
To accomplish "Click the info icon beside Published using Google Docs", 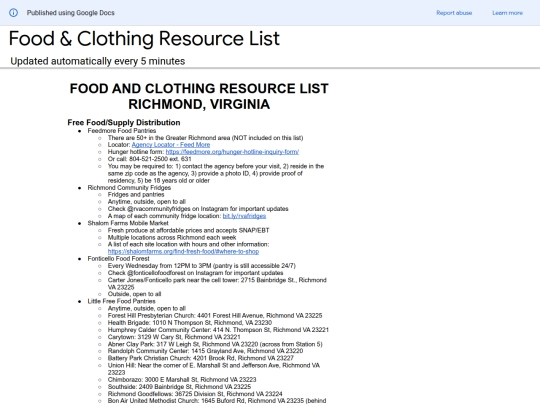I will point(13,13).
